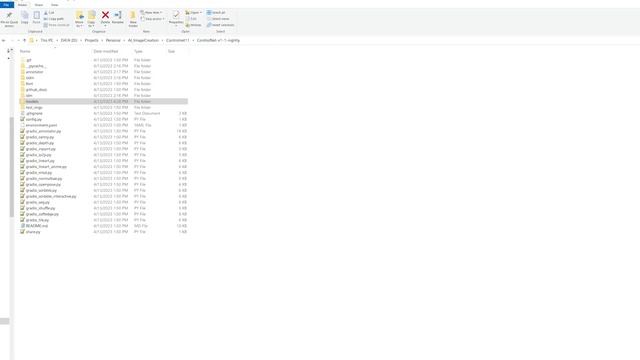Image resolution: width=640 pixels, height=360 pixels.
Task: Click DATA (D:) in the address breadcrumb
Action: tap(69, 40)
